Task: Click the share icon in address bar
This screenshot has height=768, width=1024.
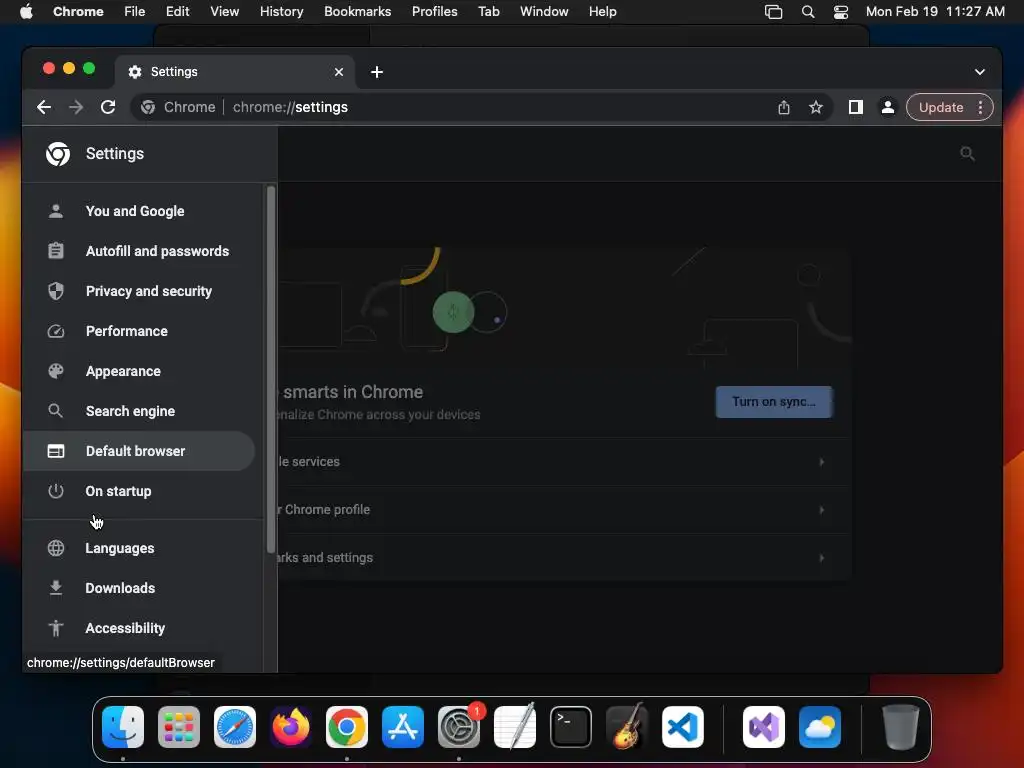Action: tap(784, 107)
